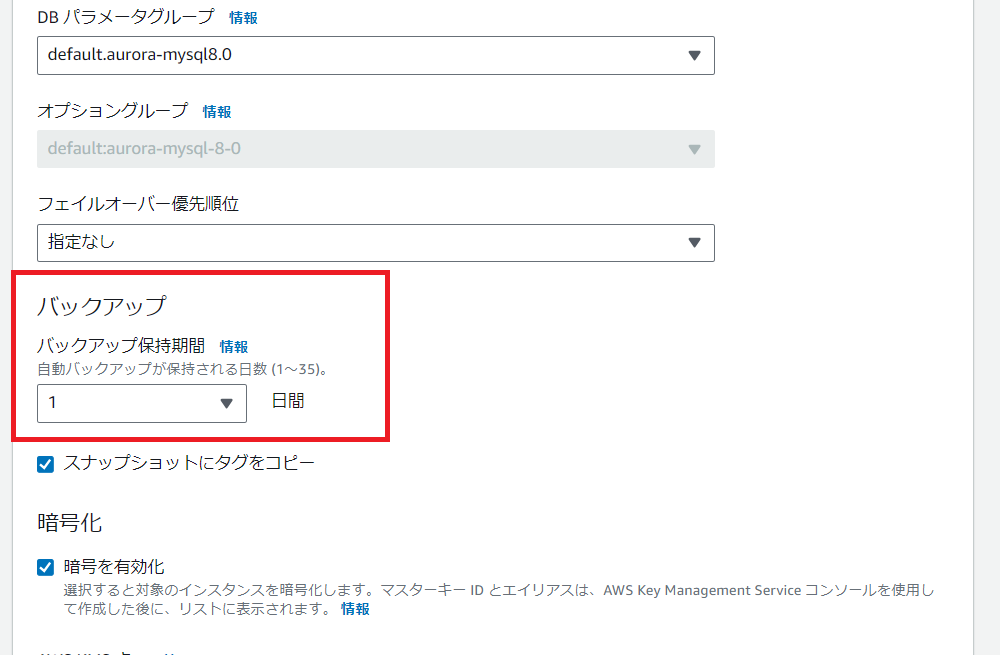Viewport: 1000px width, 655px height.
Task: Toggle the 暗号を有効化 checkbox
Action: point(45,567)
